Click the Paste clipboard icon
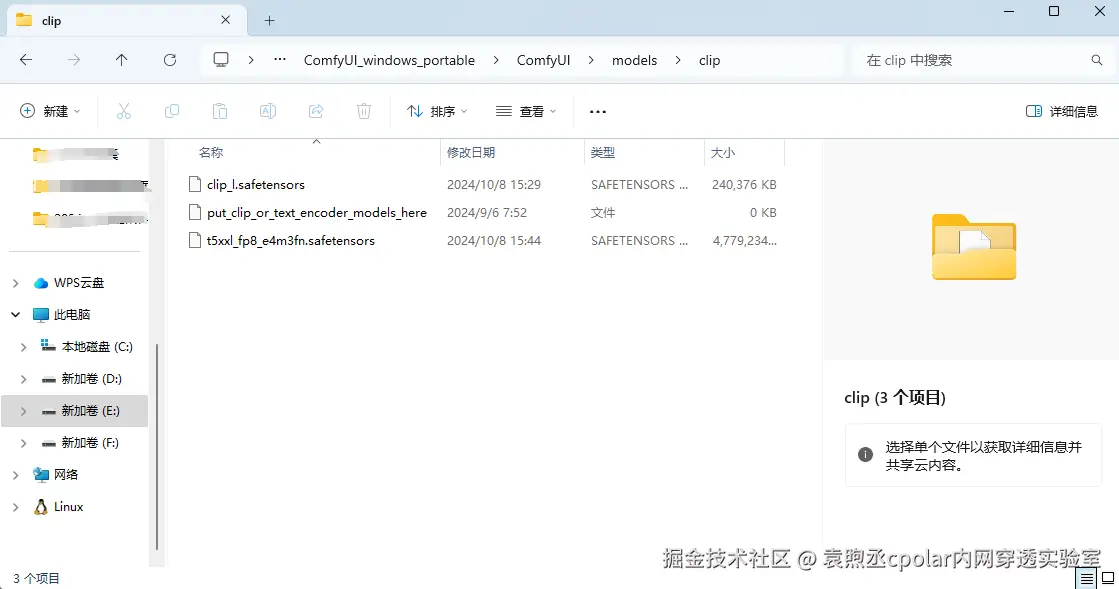 click(220, 111)
